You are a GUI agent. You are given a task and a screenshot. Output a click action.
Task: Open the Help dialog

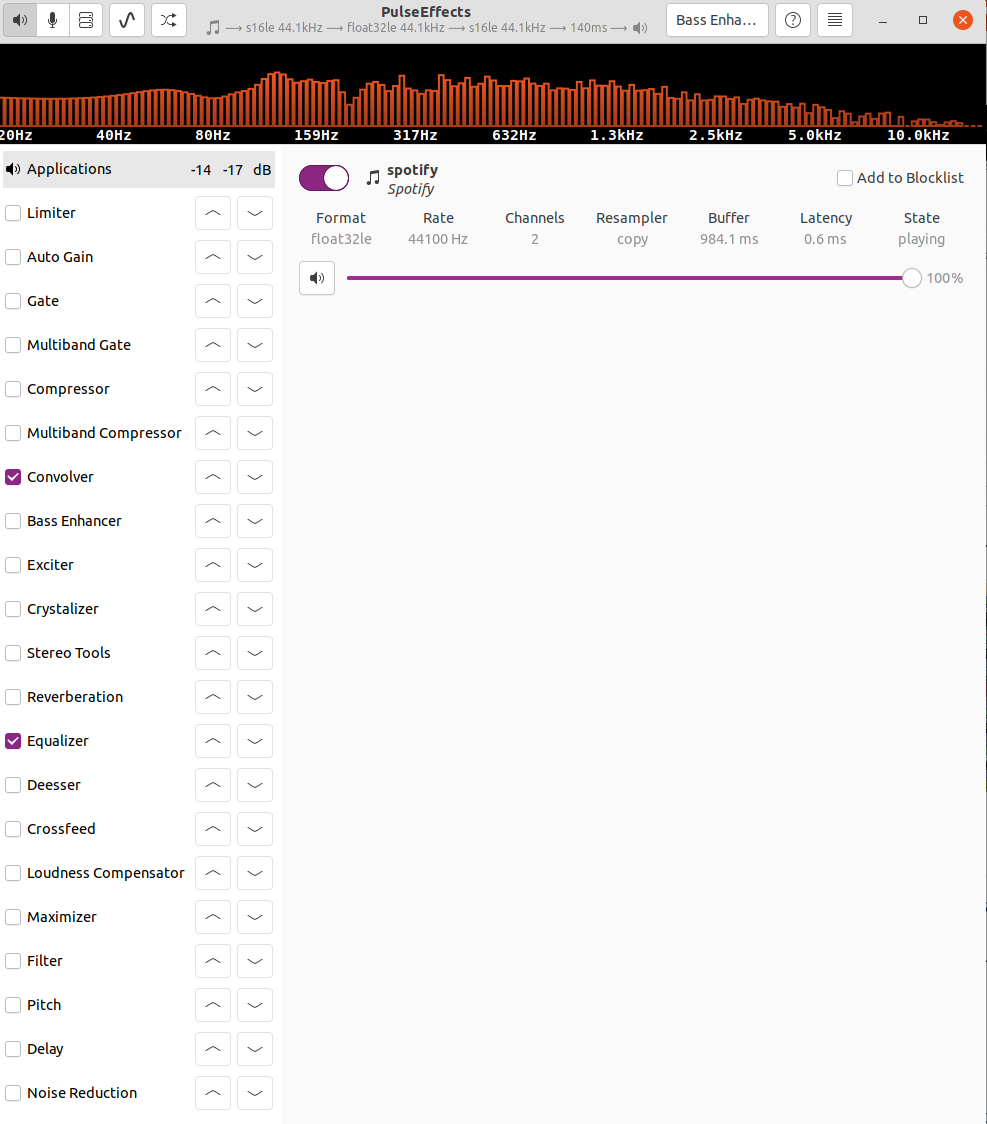point(792,20)
